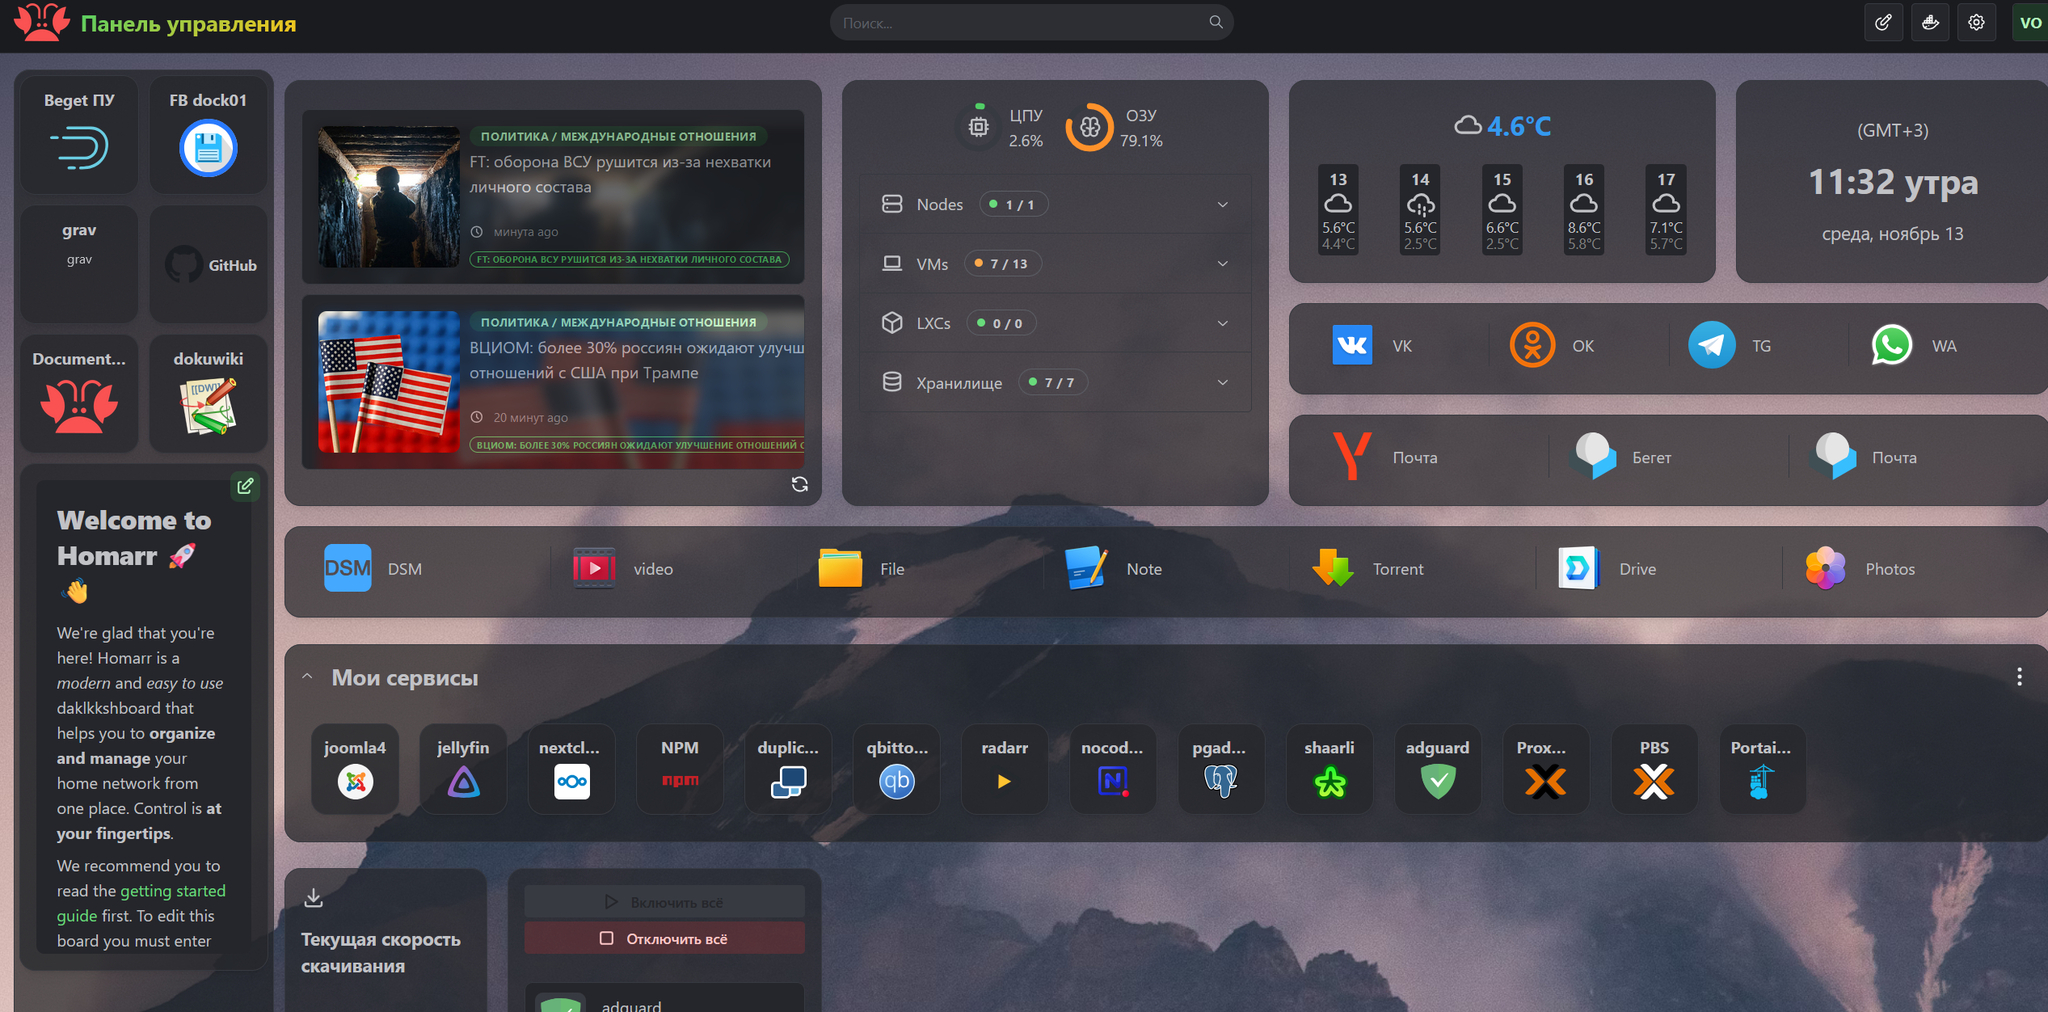The width and height of the screenshot is (2048, 1012).
Task: Open the PBS service tile
Action: pyautogui.click(x=1654, y=769)
